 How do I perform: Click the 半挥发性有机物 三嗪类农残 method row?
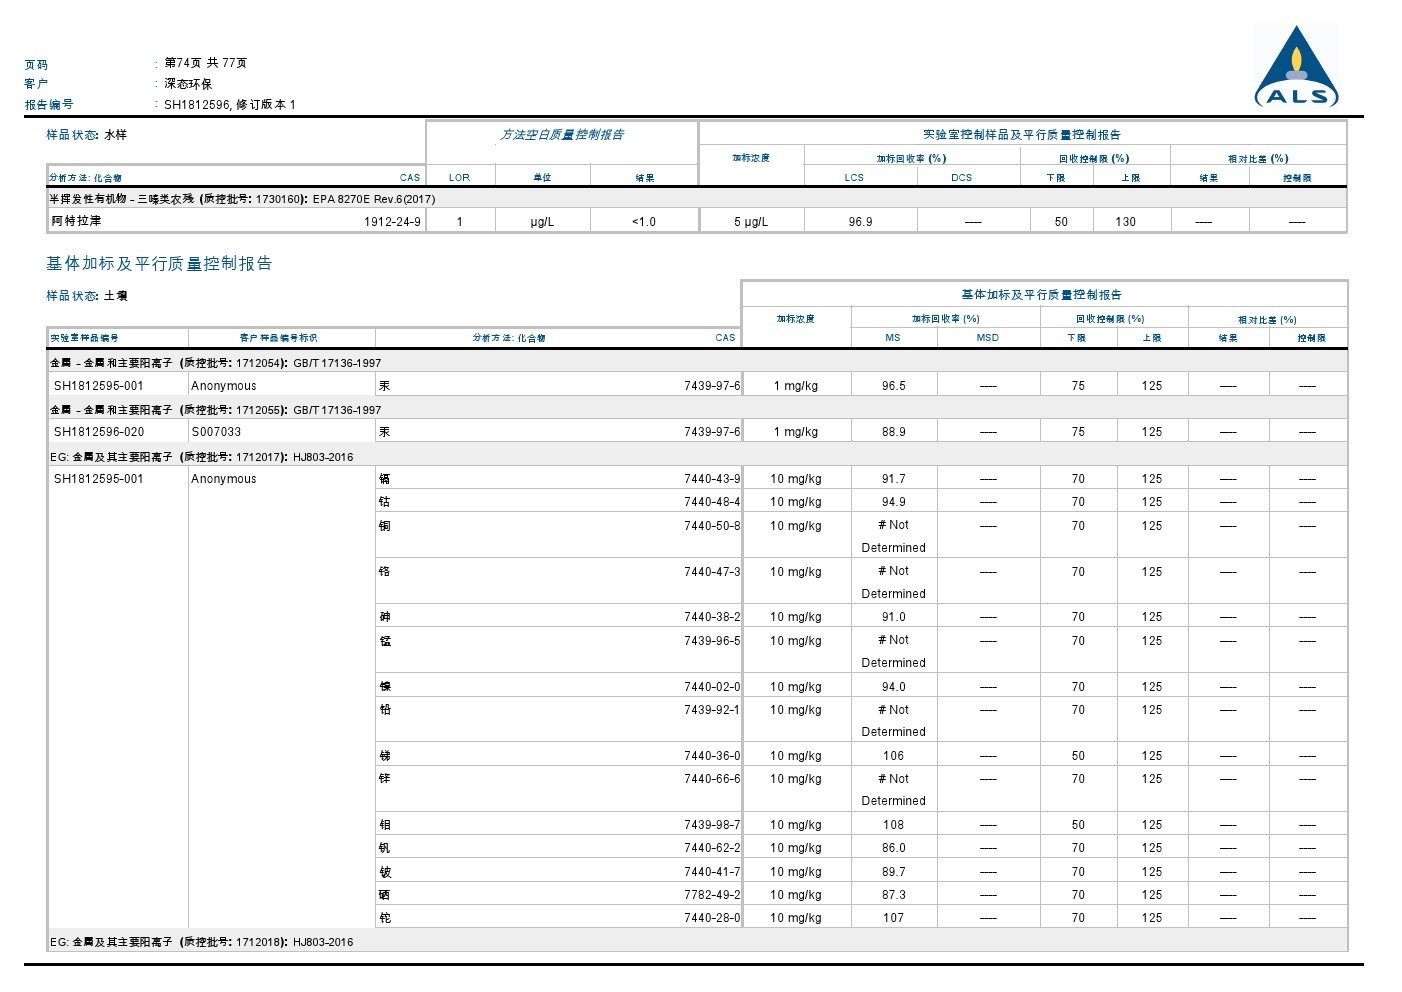click(x=242, y=199)
